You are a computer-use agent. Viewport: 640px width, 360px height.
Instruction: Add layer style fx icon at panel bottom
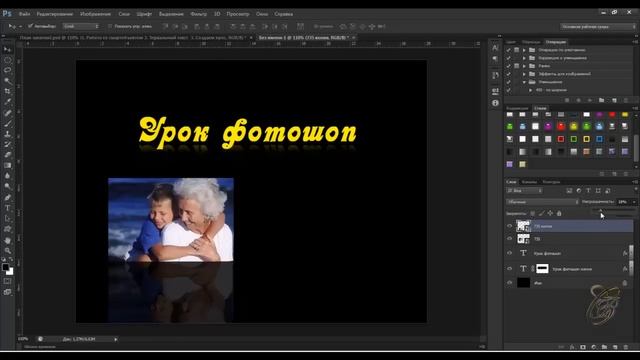pyautogui.click(x=572, y=347)
